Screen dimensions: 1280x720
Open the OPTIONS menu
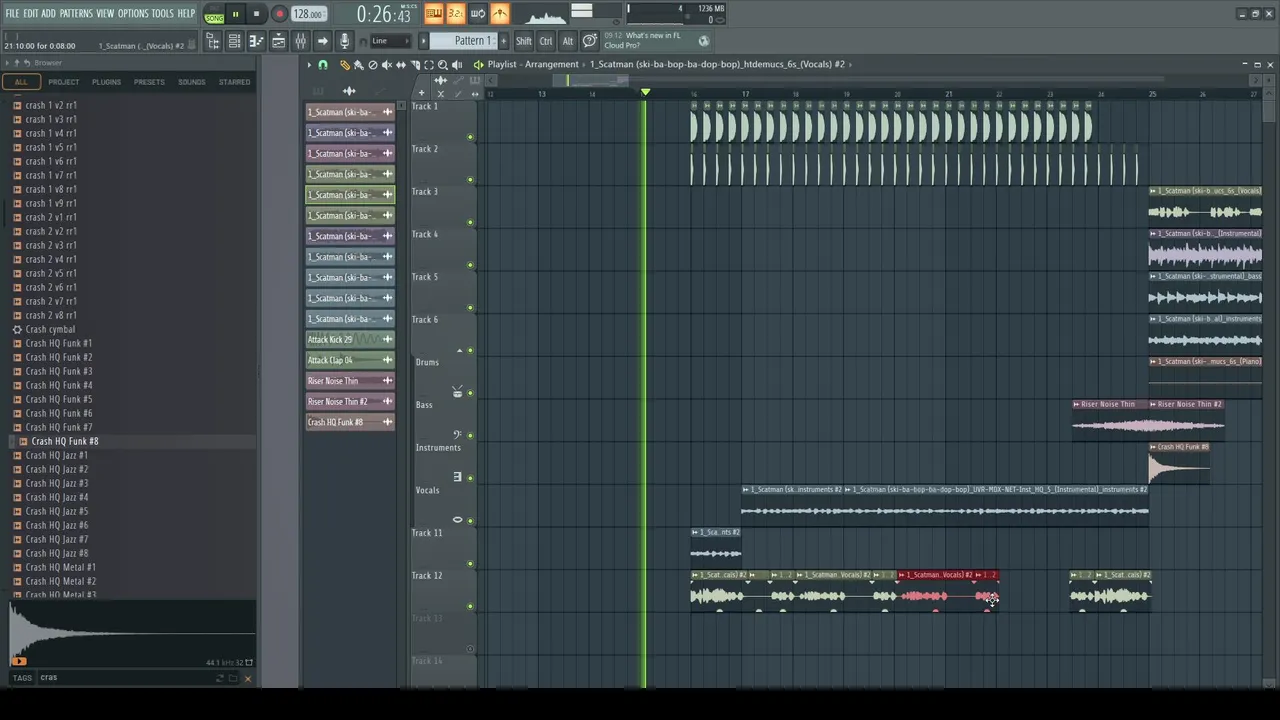pyautogui.click(x=133, y=13)
